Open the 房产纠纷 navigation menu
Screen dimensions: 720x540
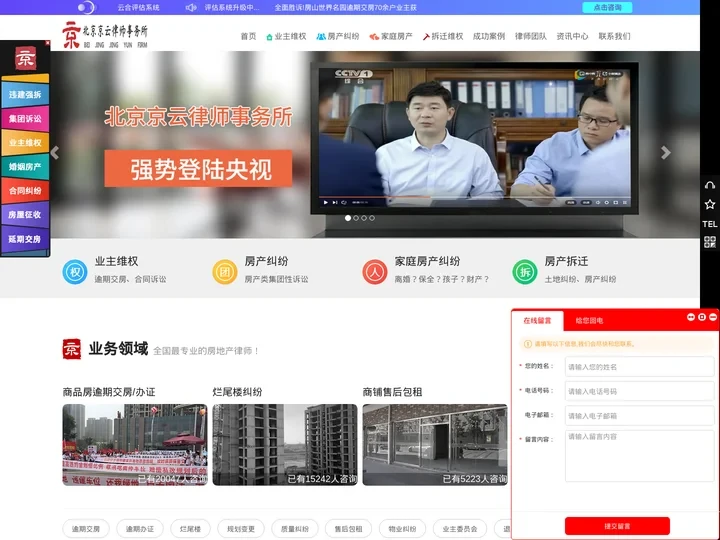point(338,36)
